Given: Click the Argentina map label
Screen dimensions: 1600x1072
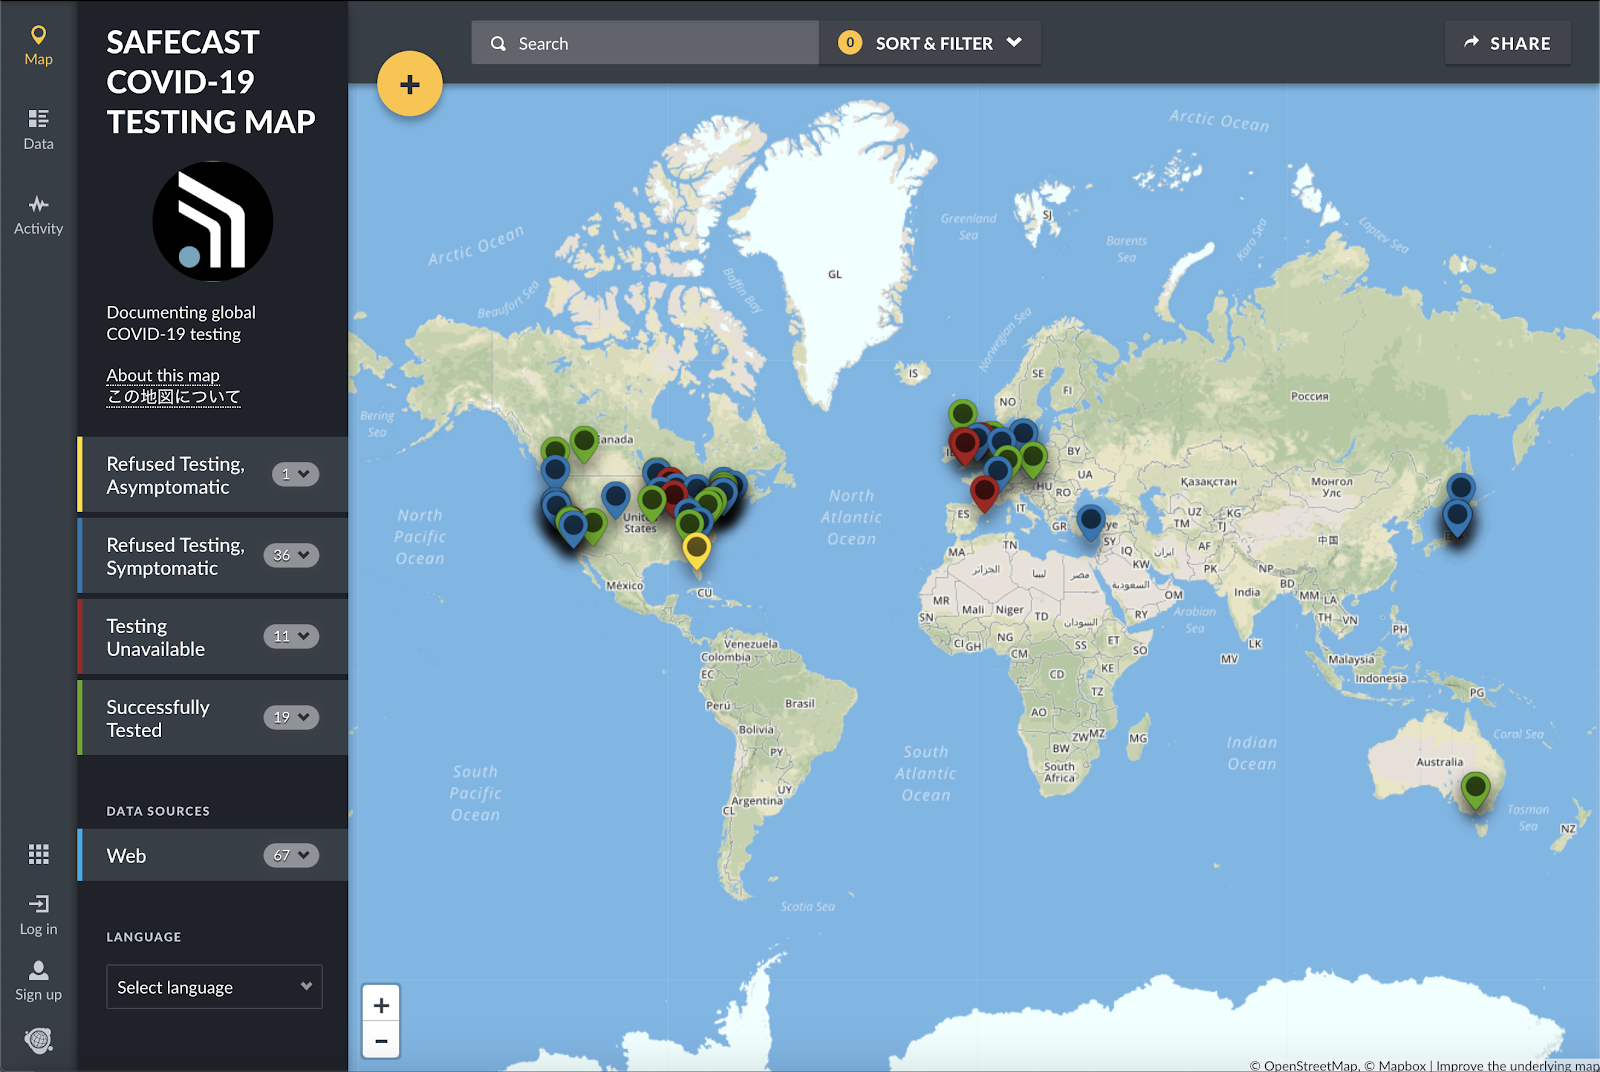Looking at the screenshot, I should click(x=757, y=800).
